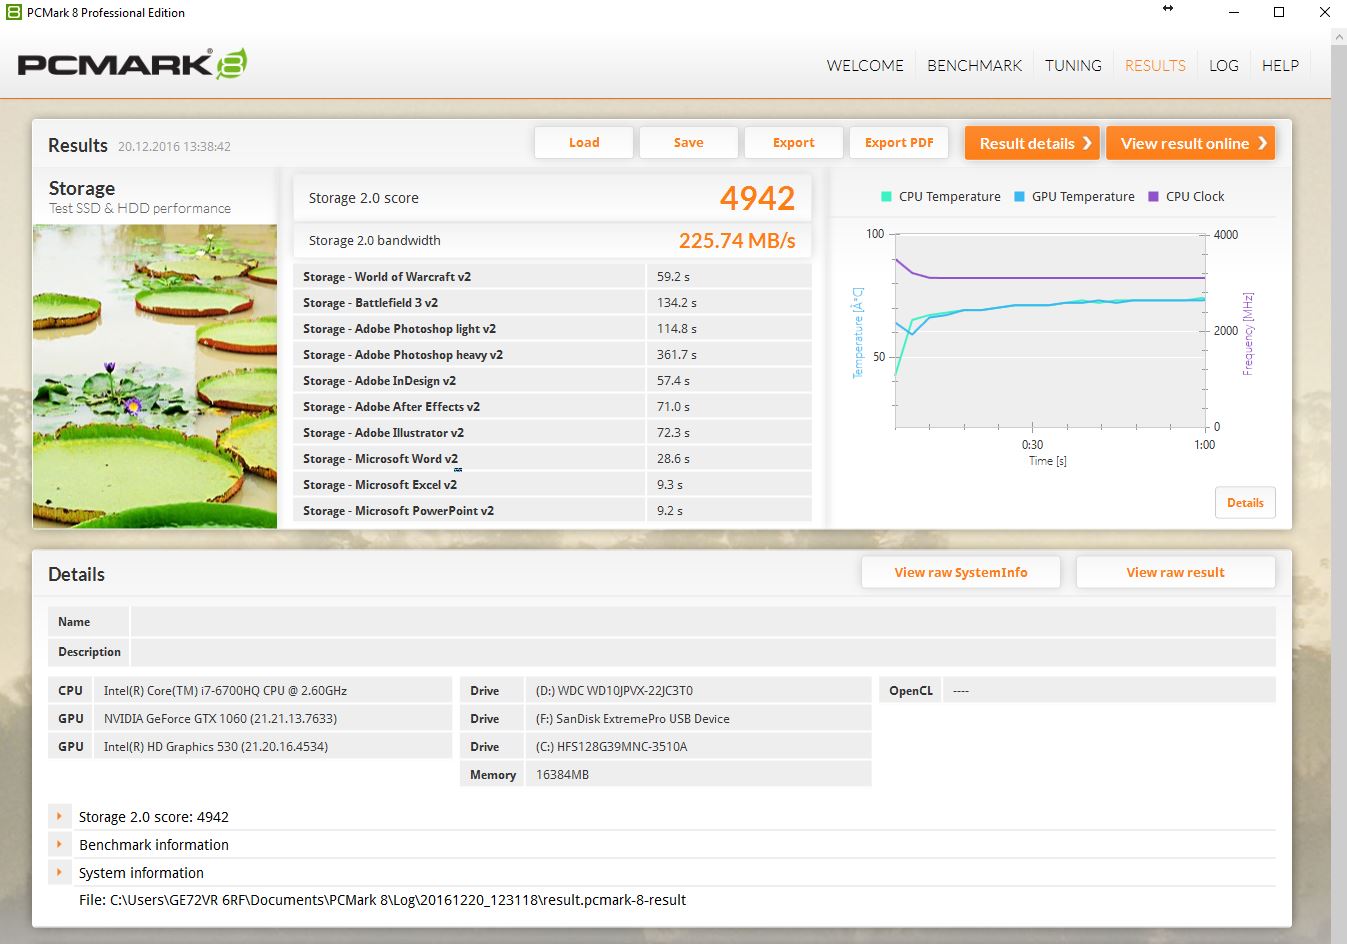The height and width of the screenshot is (944, 1347).
Task: Click the Storage 2.0 score value 4942
Action: 757,198
